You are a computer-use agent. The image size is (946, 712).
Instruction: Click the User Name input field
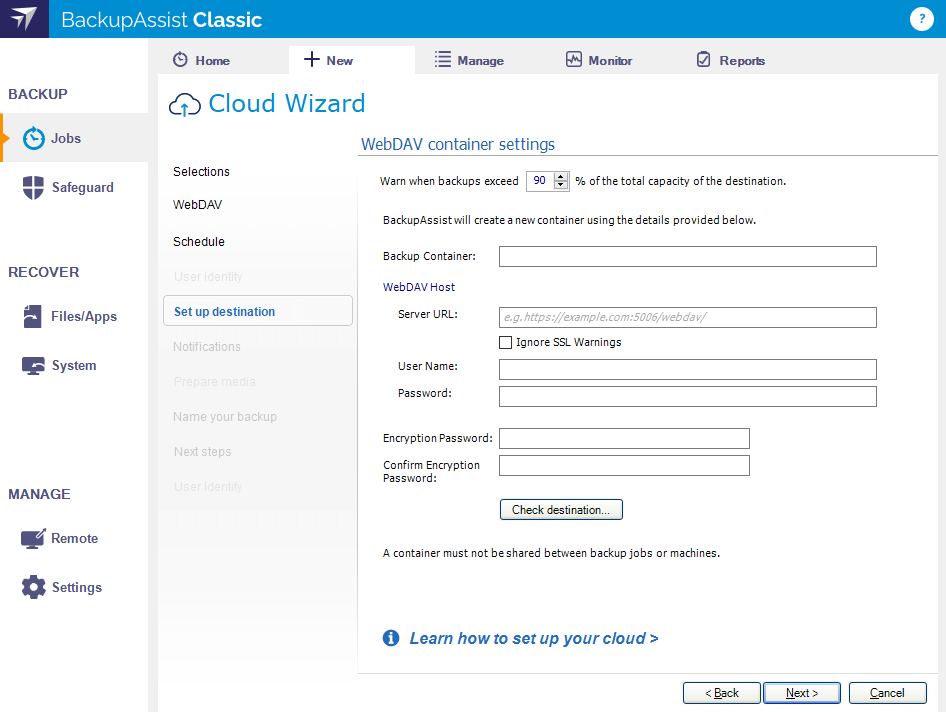688,369
